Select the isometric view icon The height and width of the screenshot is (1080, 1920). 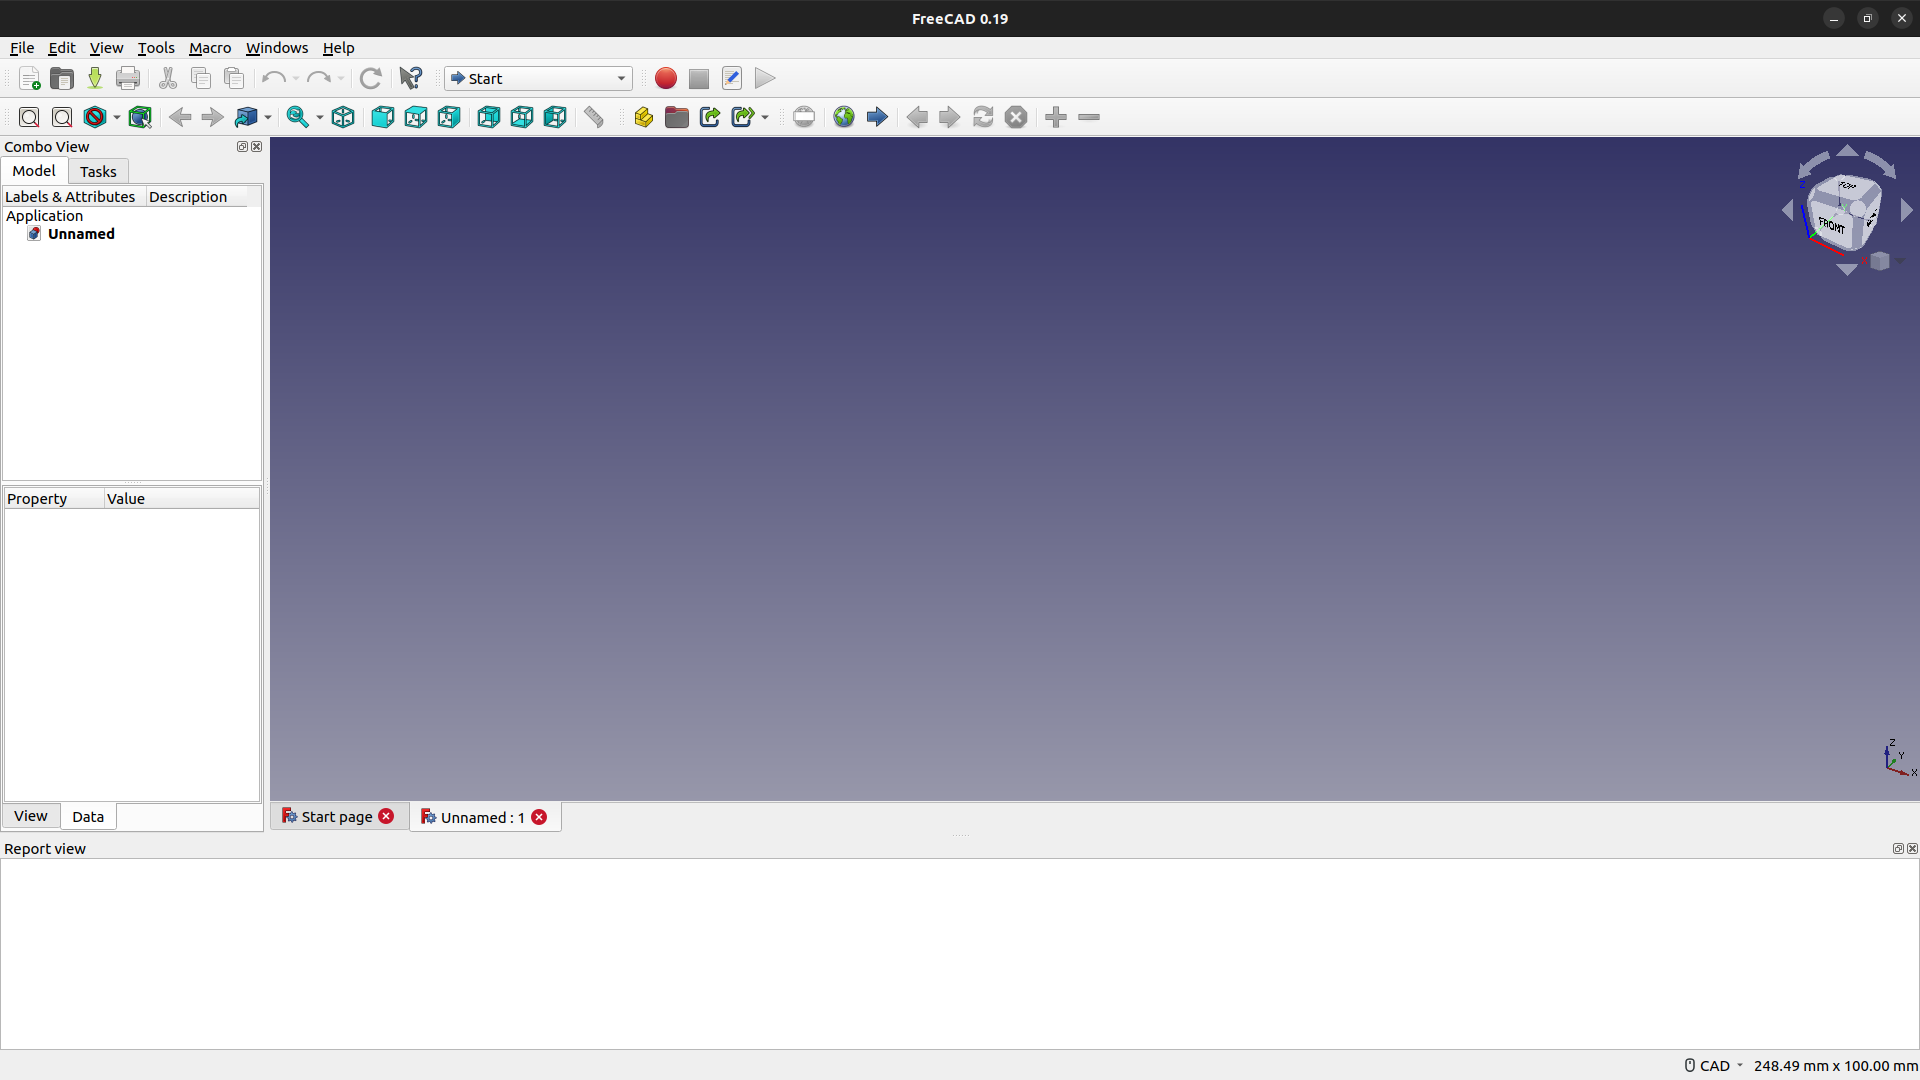tap(343, 117)
